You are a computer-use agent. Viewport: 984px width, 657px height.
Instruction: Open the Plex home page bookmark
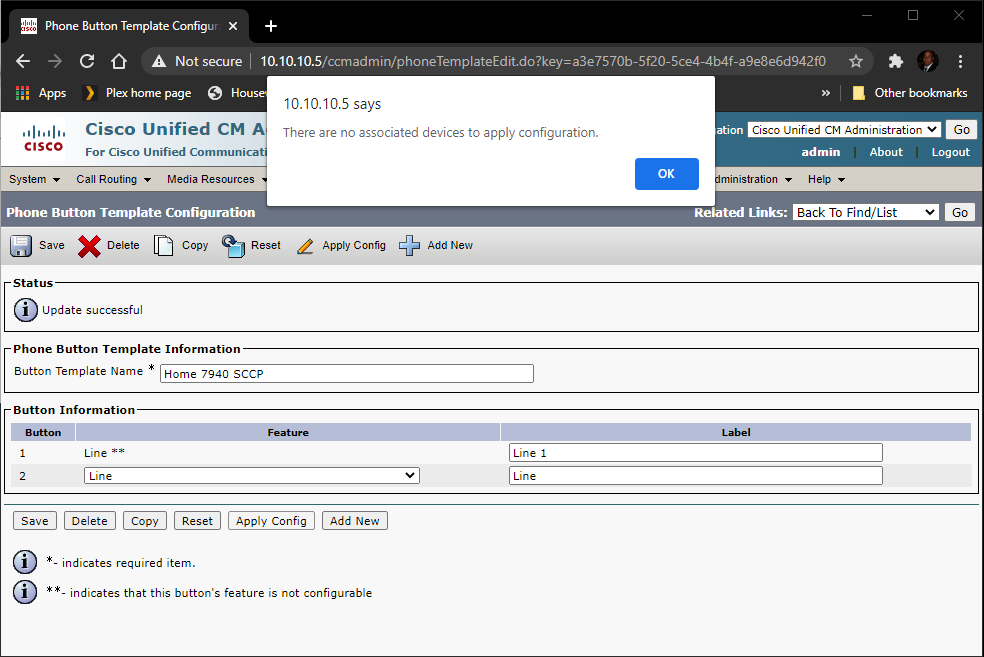coord(138,93)
